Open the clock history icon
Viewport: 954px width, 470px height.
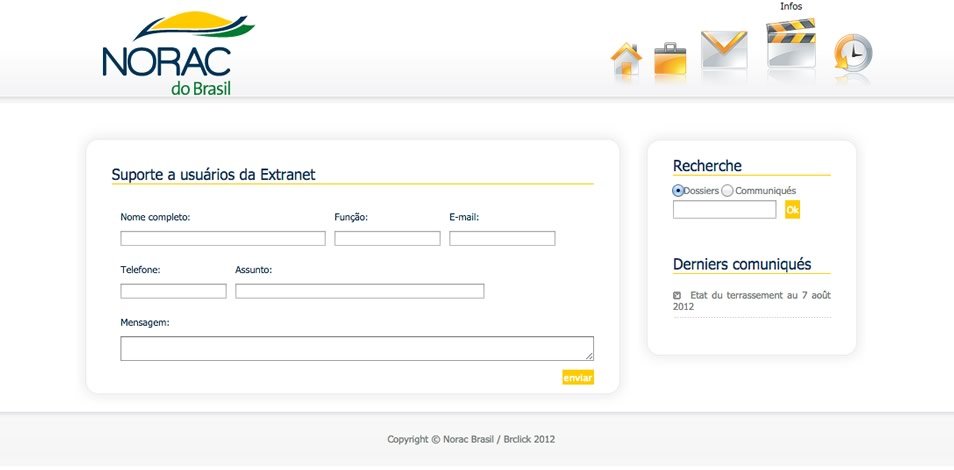point(853,53)
